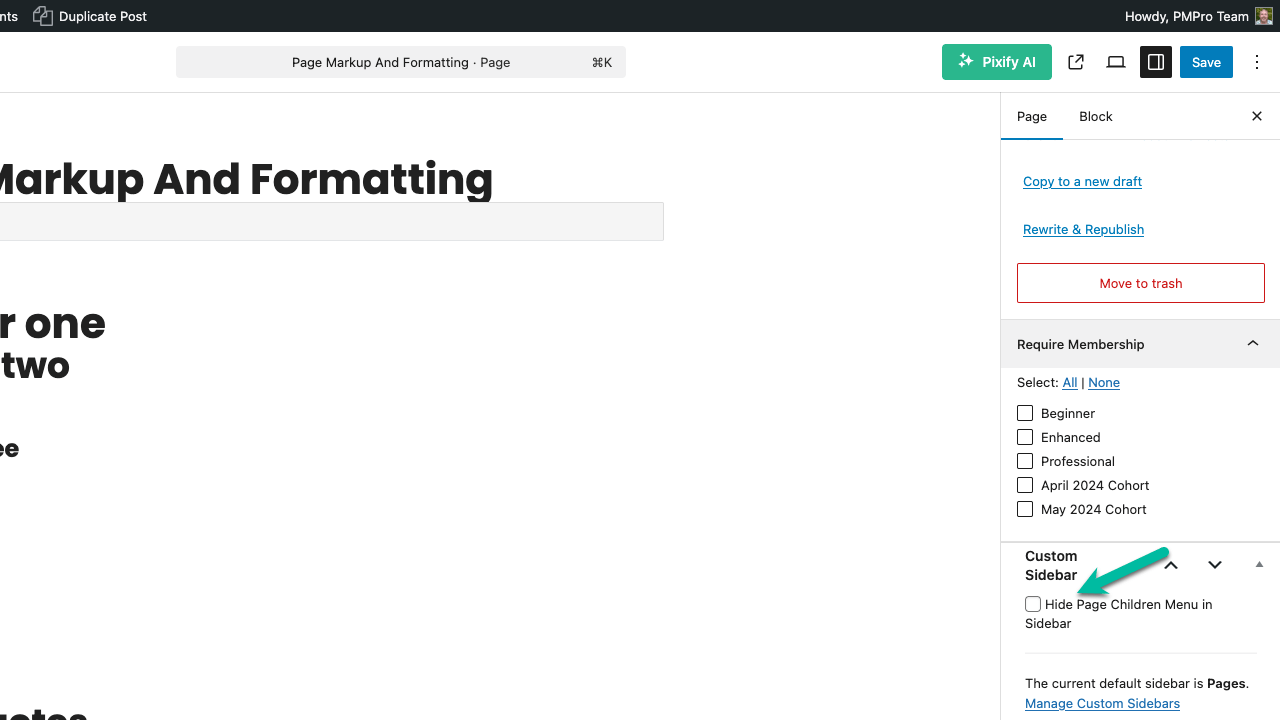This screenshot has width=1280, height=720.
Task: Open page preview in new tab icon
Action: 1076,62
